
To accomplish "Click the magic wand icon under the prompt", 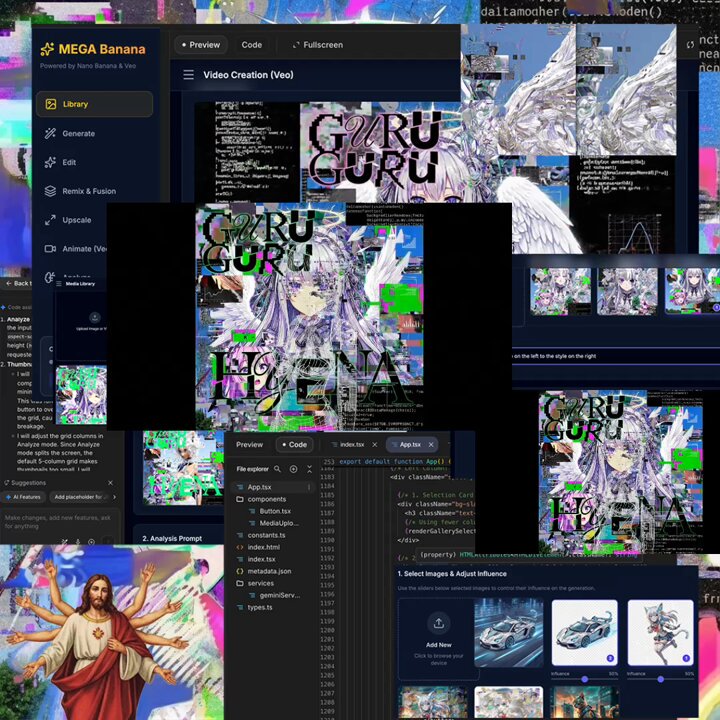I will [64, 542].
